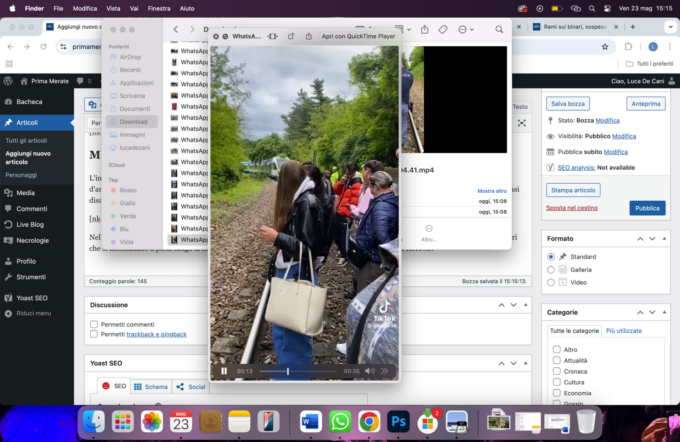
Task: Select Recenti in Finder sidebar
Action: (131, 70)
